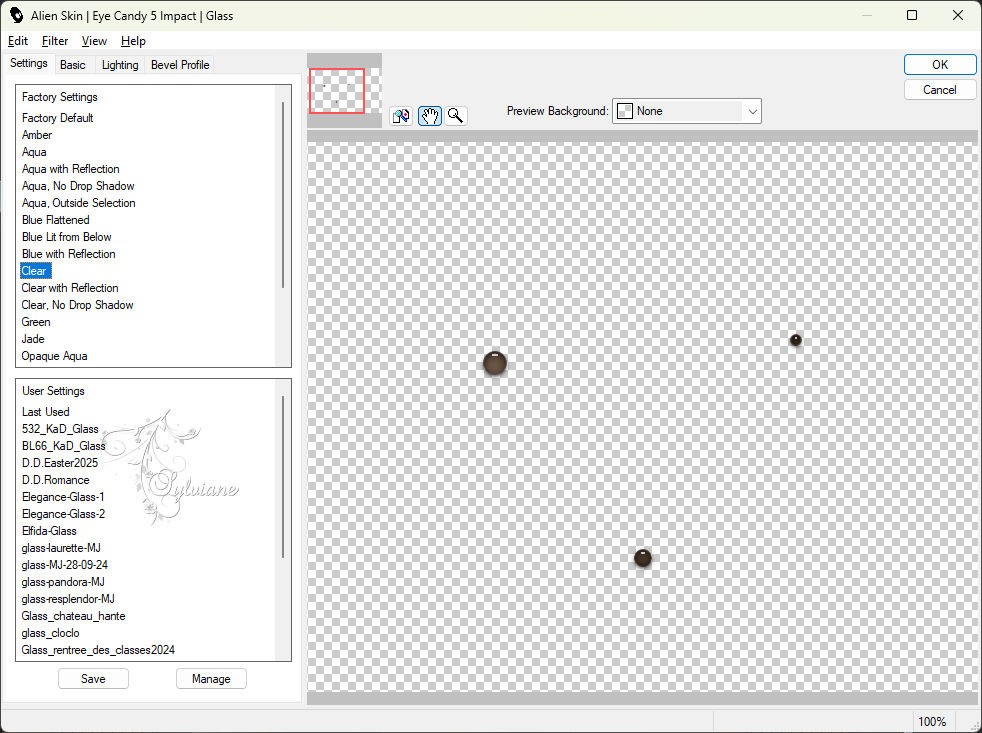The image size is (982, 733).
Task: Select the Elegance-Glass-2 user setting
Action: (x=63, y=514)
